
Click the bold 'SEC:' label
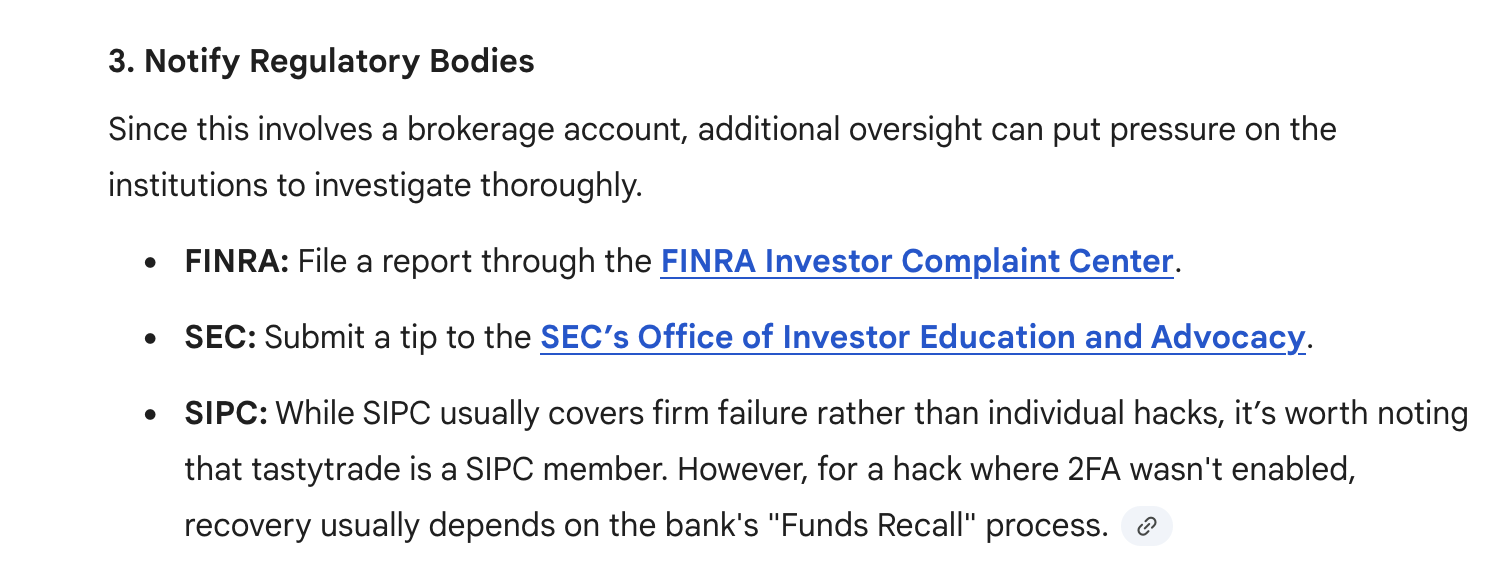tap(220, 338)
